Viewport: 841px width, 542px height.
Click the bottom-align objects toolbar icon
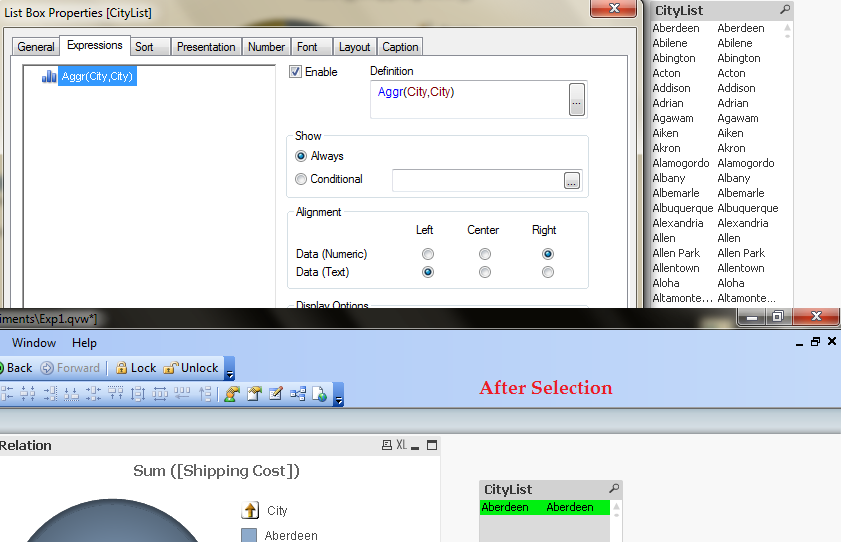coord(71,394)
